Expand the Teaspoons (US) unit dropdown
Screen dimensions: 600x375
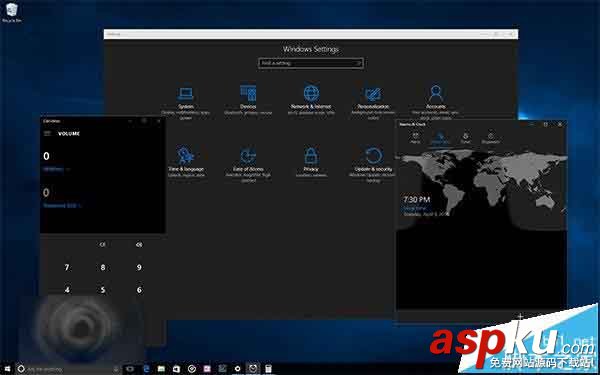63,205
